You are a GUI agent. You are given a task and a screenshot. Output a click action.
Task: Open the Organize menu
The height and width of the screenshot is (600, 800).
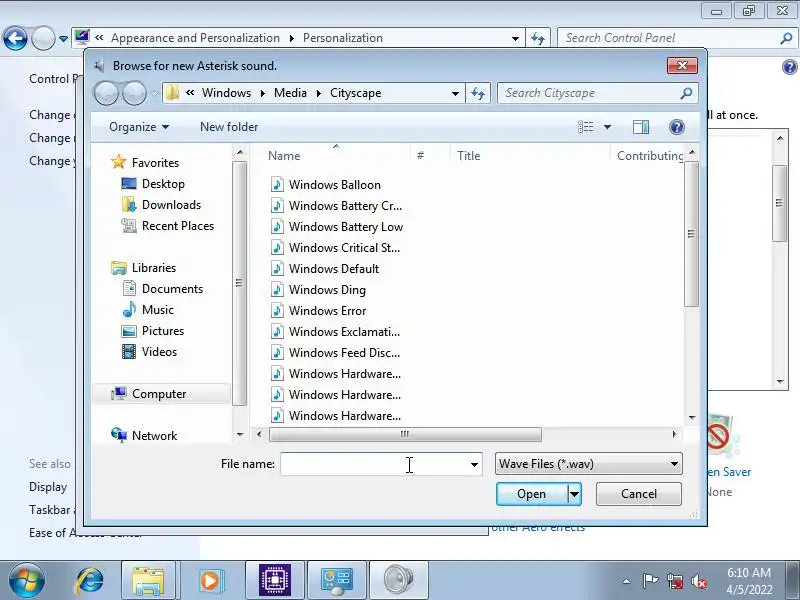coord(139,127)
